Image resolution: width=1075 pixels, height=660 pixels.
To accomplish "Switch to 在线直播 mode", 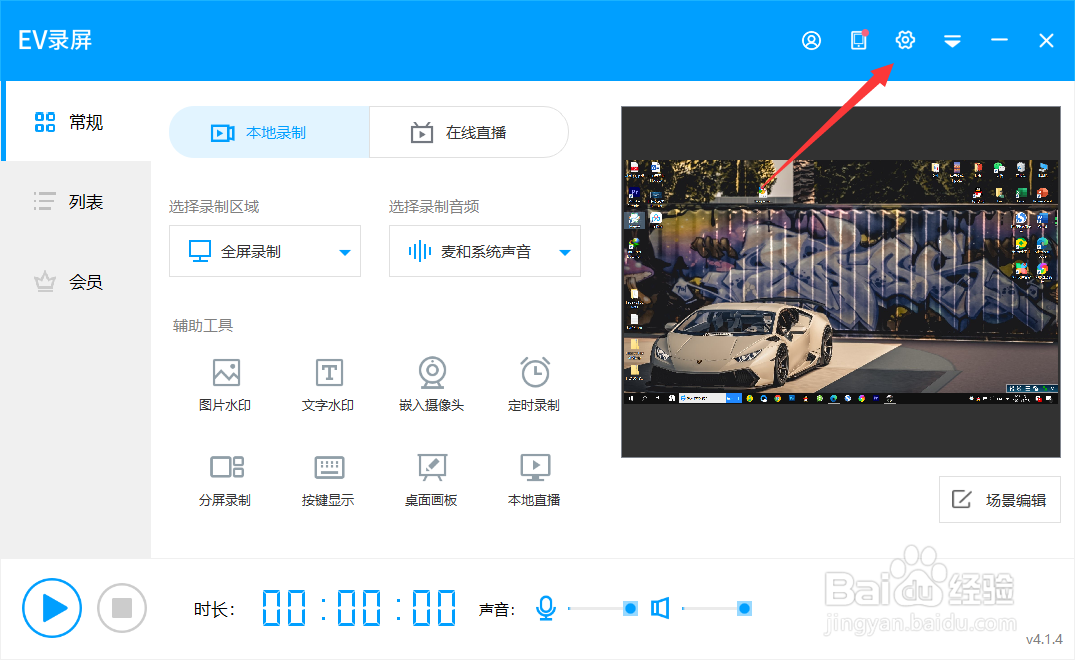I will 469,132.
